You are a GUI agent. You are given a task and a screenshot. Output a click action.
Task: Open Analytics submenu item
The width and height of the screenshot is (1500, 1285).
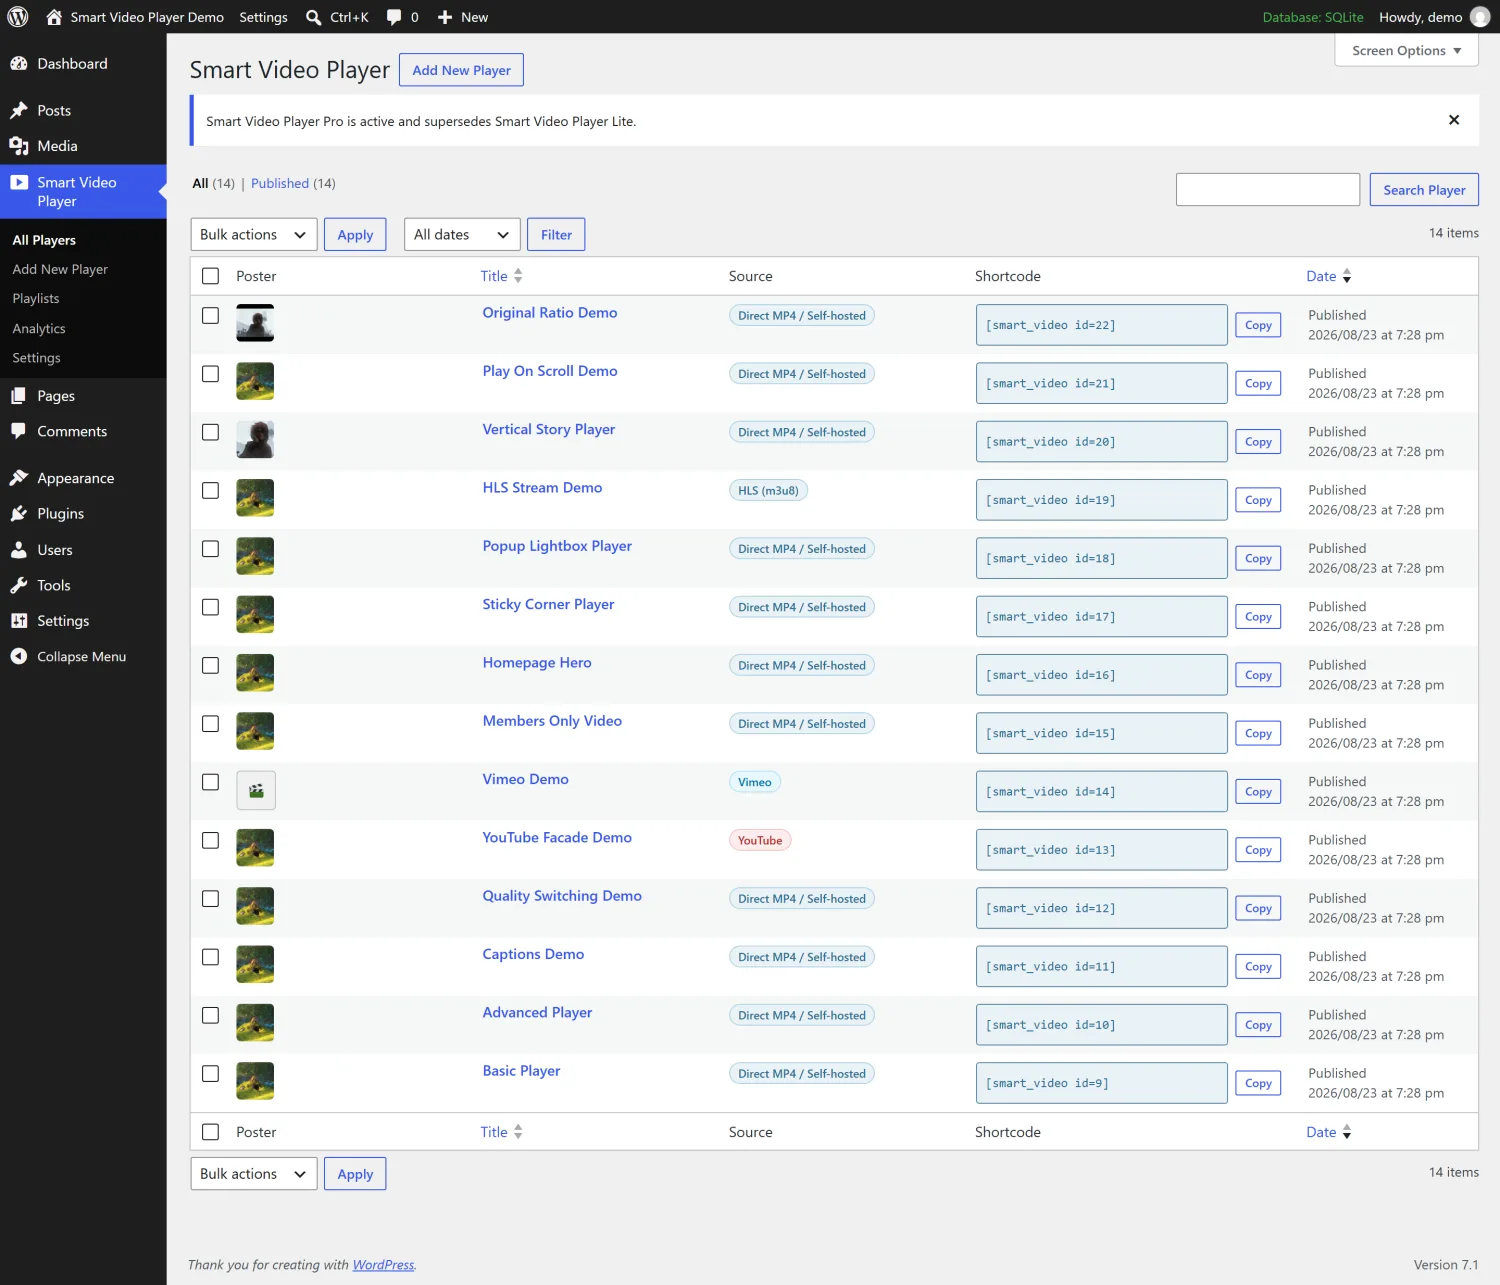pyautogui.click(x=39, y=329)
